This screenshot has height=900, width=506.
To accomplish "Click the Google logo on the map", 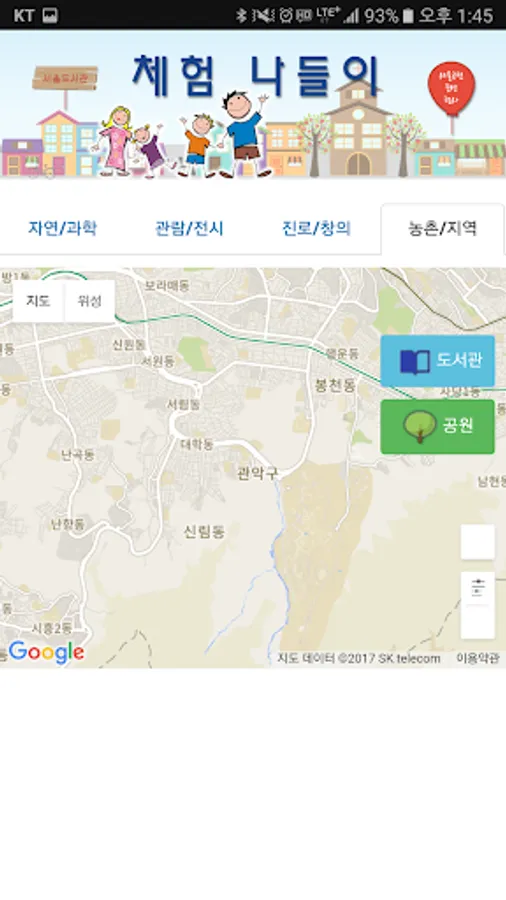I will pos(46,652).
